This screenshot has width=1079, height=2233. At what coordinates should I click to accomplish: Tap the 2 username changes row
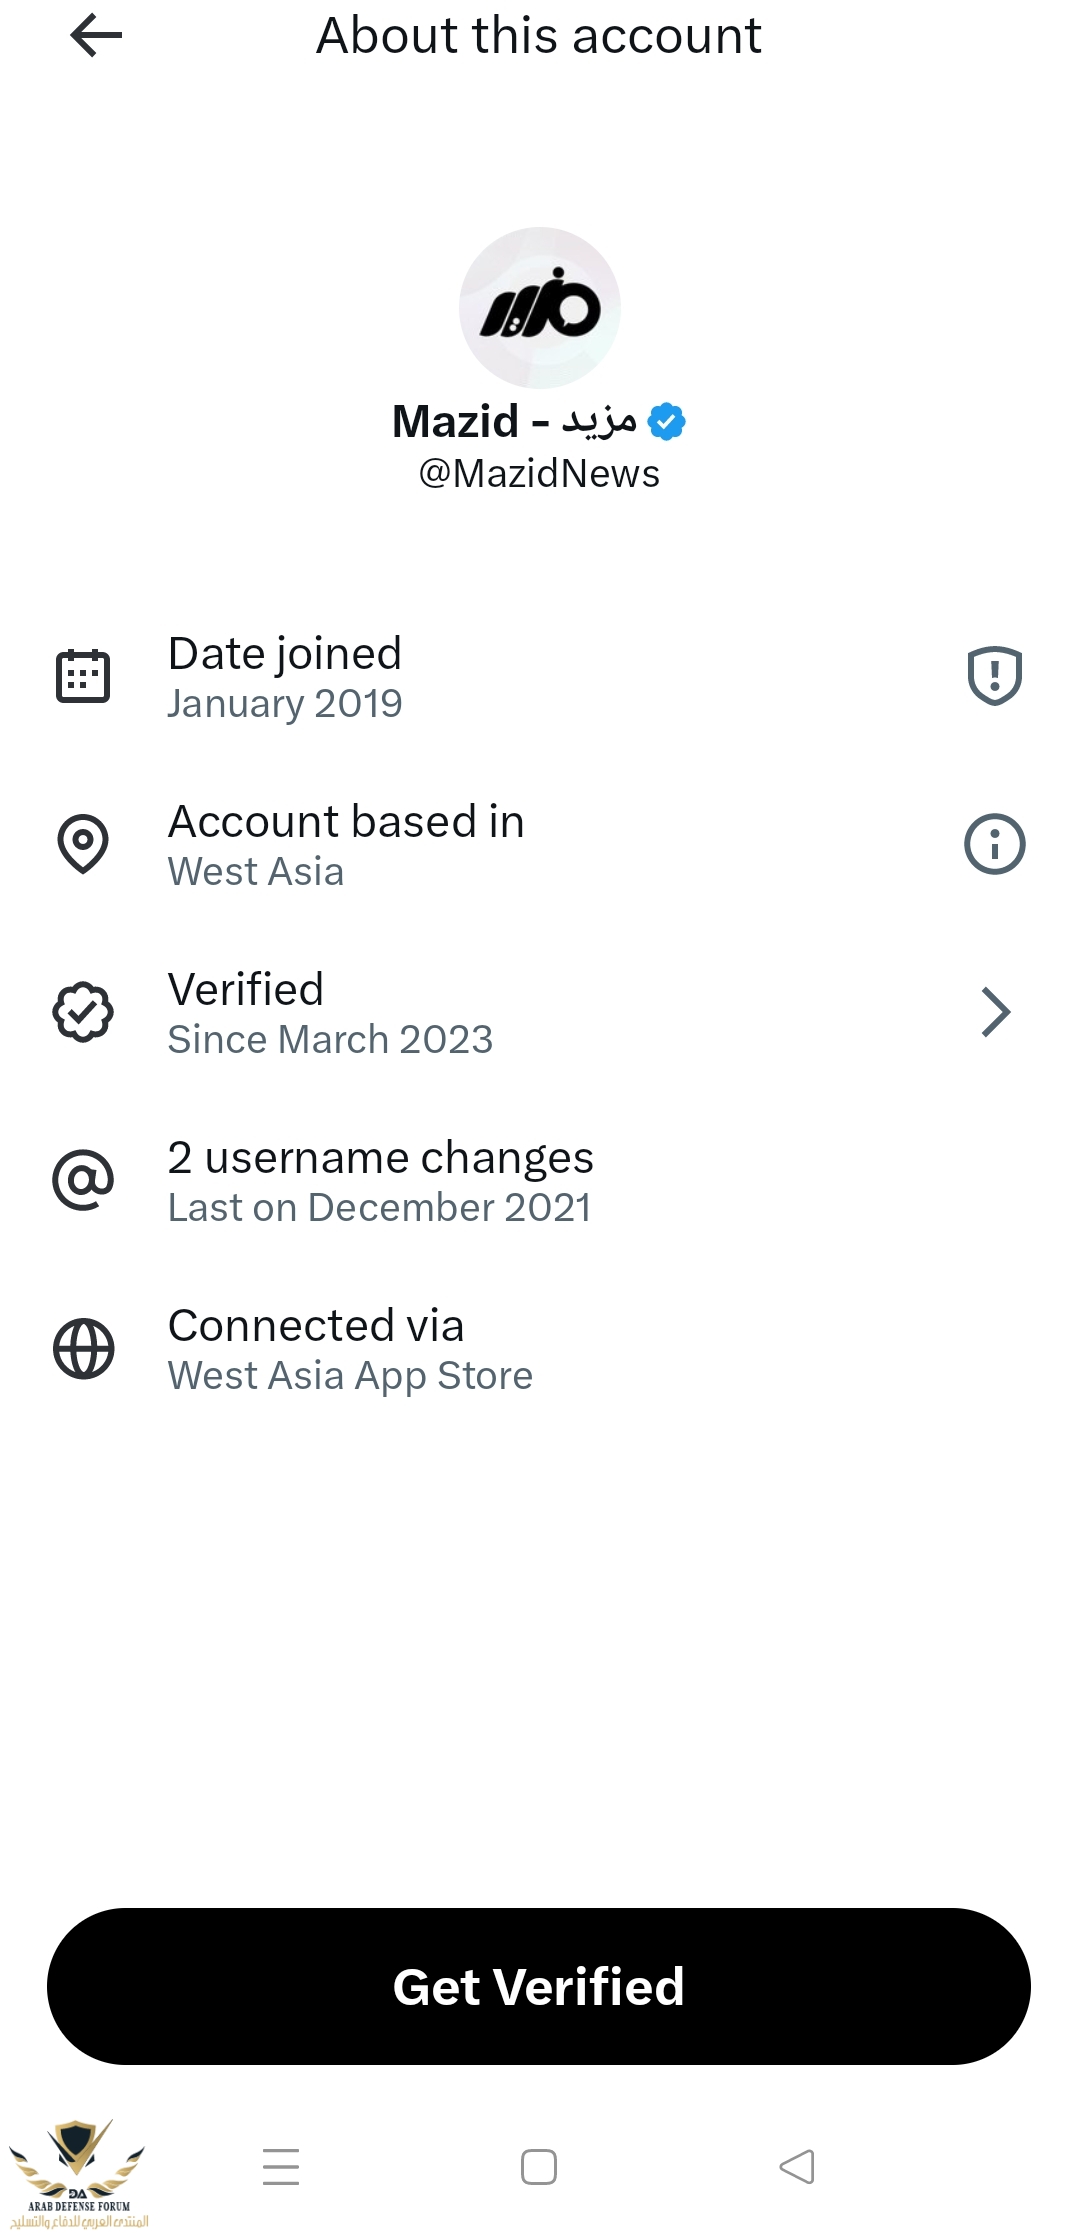[380, 1181]
